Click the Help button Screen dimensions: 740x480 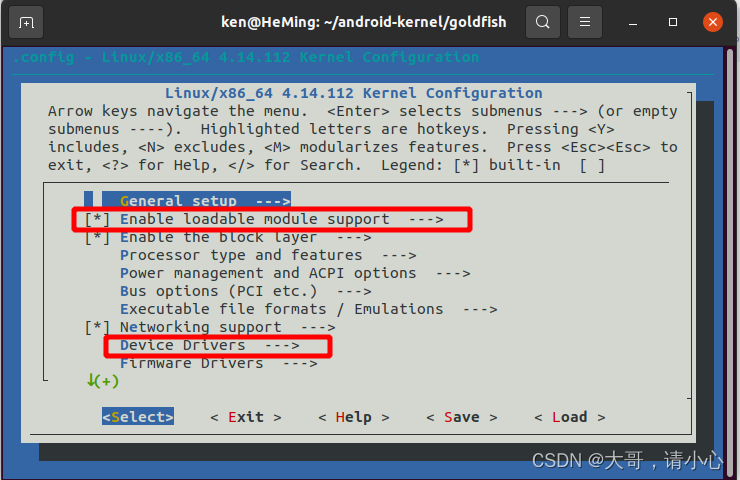coord(354,417)
